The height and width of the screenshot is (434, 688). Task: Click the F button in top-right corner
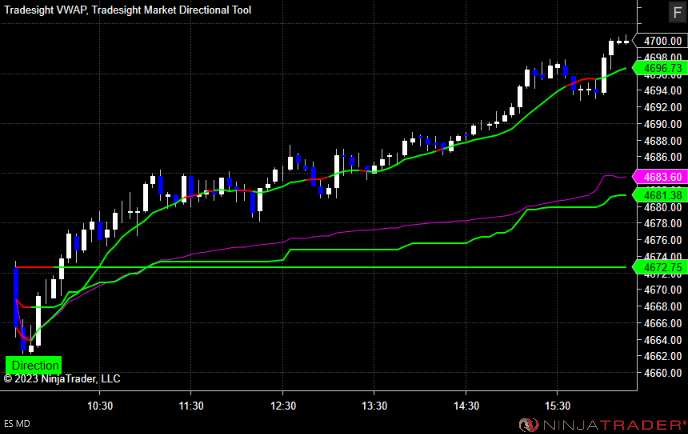677,11
